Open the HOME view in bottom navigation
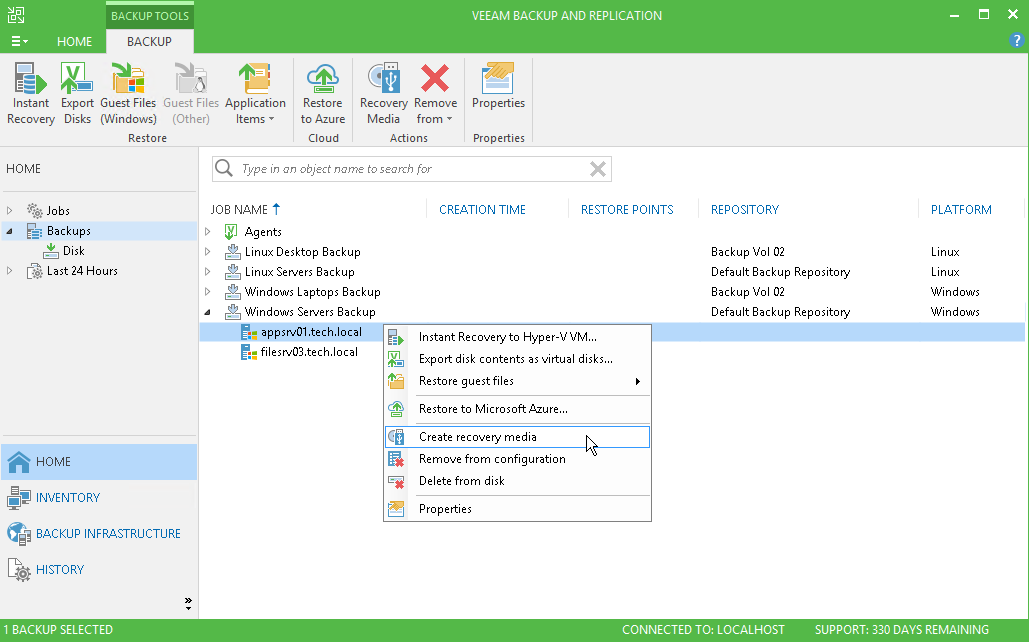The image size is (1029, 642). click(99, 461)
